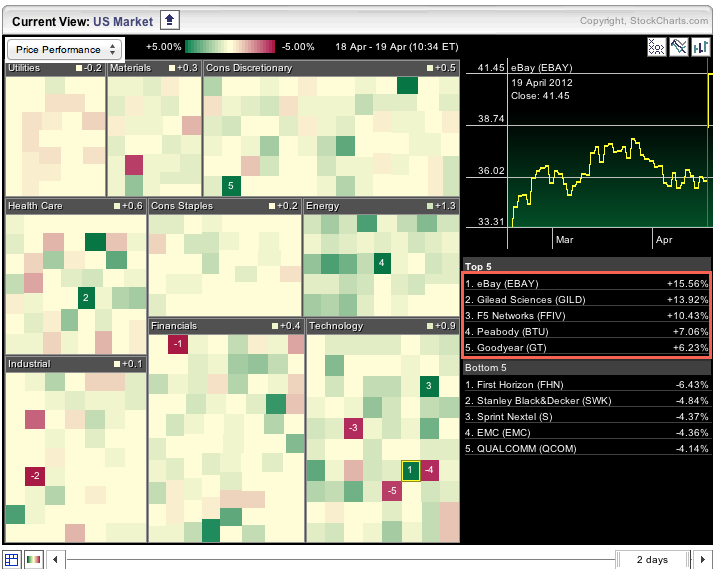Click the green-to-red performance color scale
This screenshot has height=569, width=716.
(230, 47)
